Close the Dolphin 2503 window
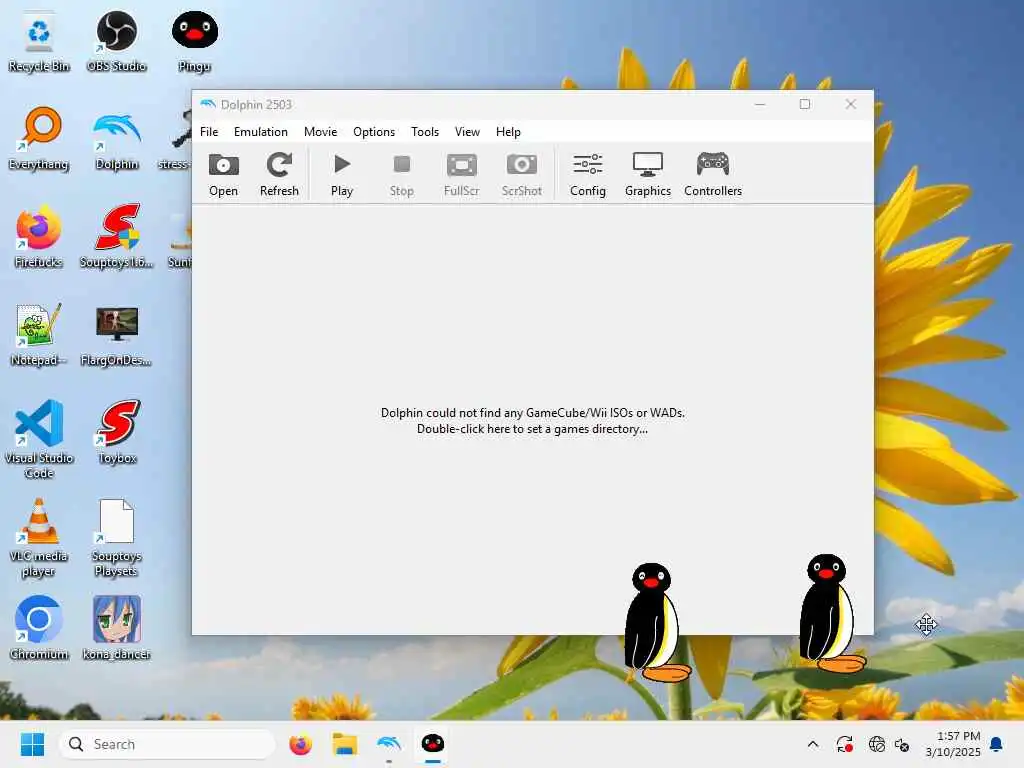 tap(850, 104)
